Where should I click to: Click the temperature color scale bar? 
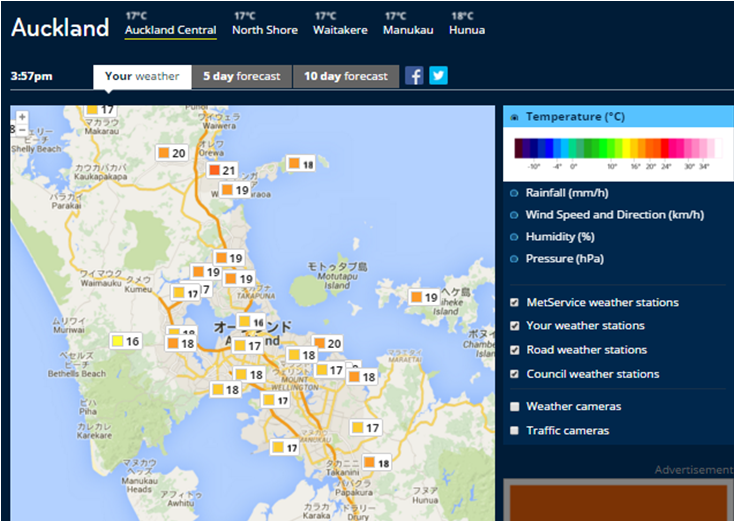(x=612, y=149)
